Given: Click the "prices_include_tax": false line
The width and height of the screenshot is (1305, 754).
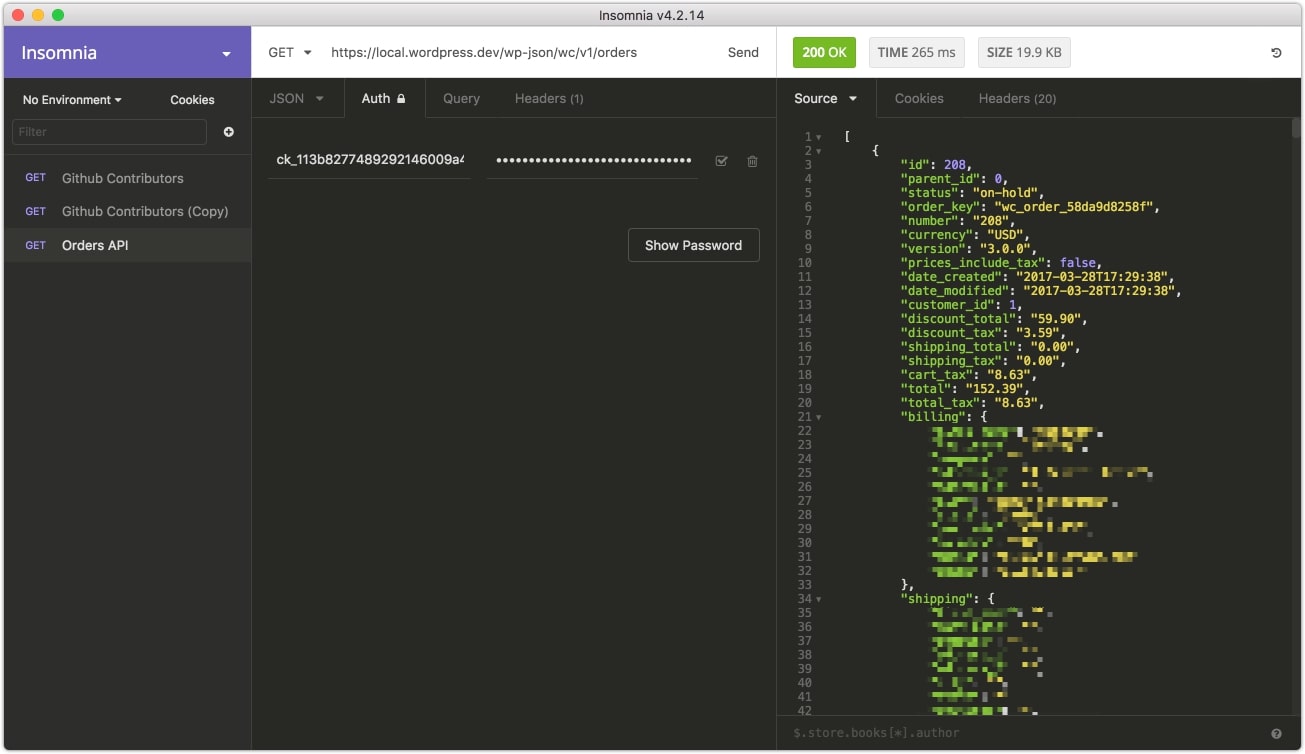Looking at the screenshot, I should click(1000, 263).
